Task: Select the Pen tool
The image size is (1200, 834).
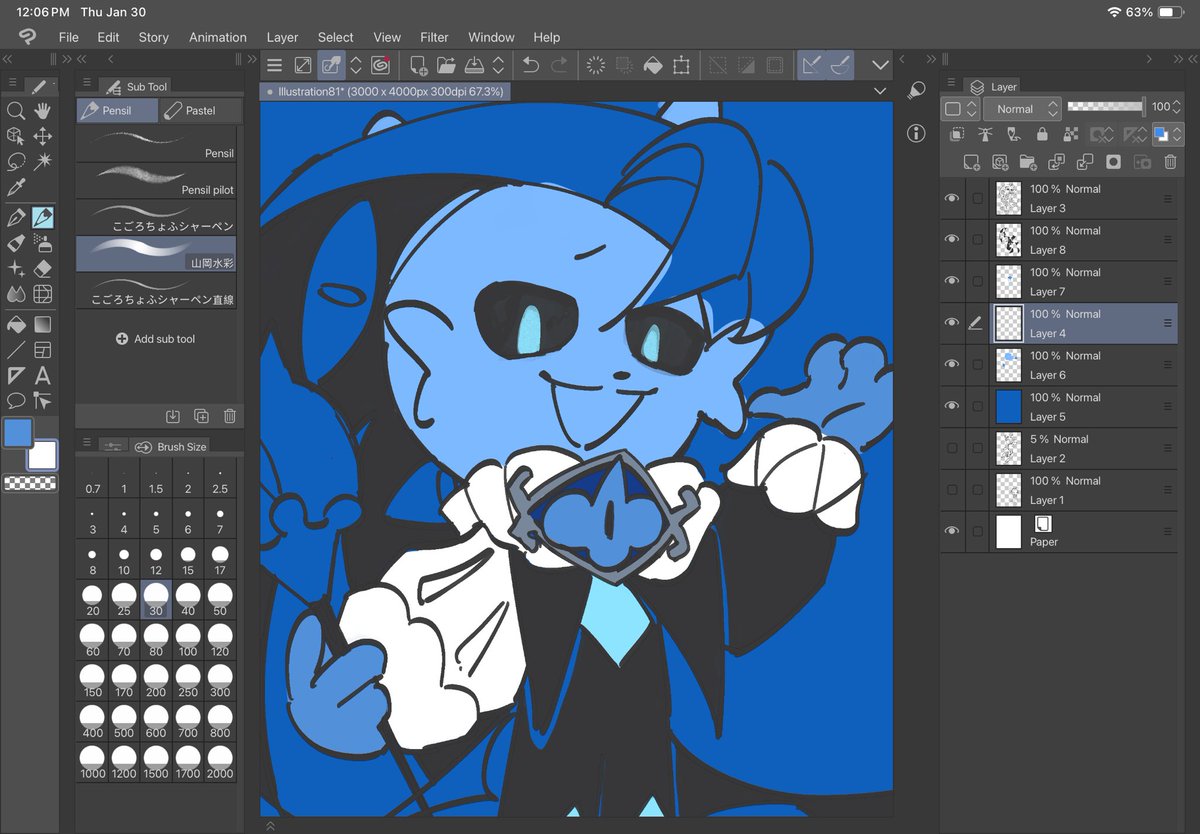Action: [15, 217]
